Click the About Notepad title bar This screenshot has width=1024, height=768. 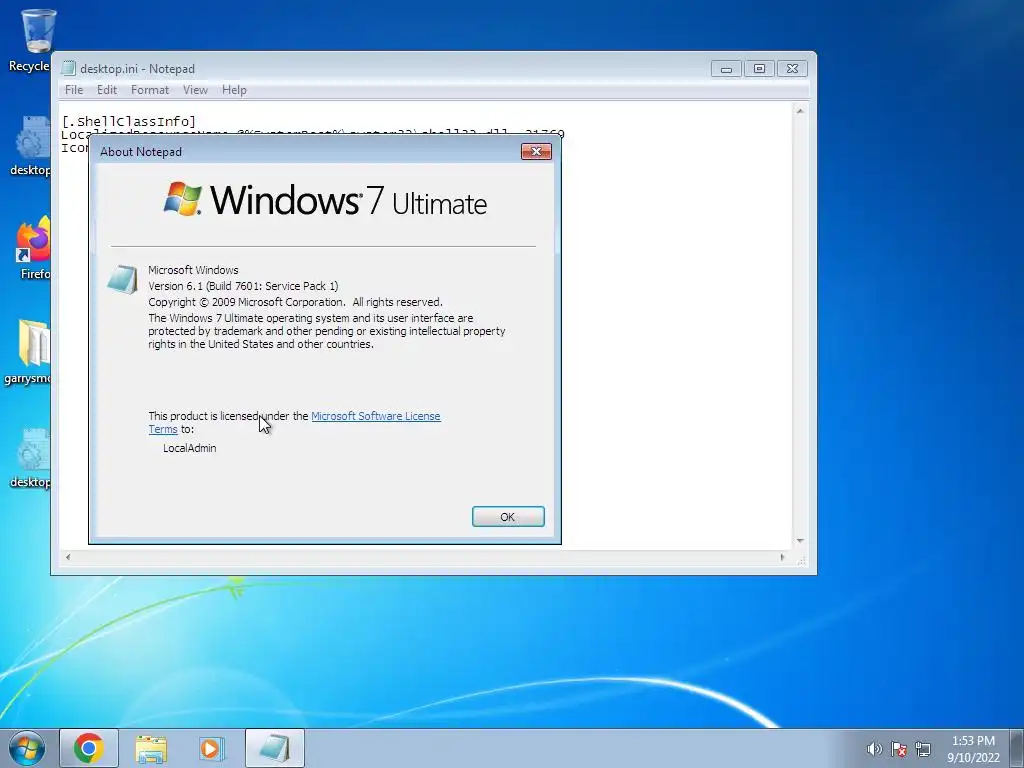307,152
